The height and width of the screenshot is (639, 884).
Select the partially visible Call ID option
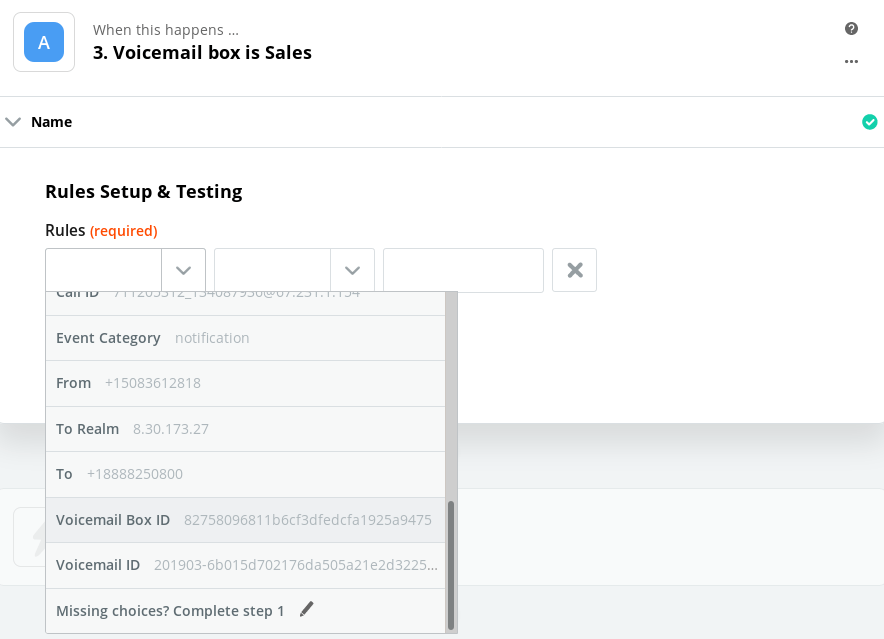point(245,303)
